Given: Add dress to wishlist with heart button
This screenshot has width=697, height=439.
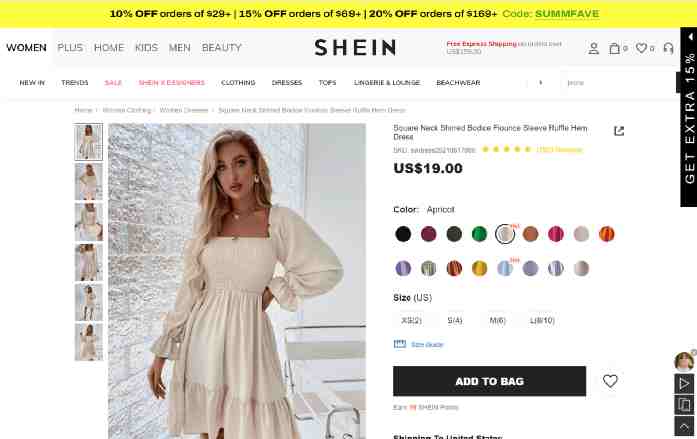Looking at the screenshot, I should tap(610, 381).
